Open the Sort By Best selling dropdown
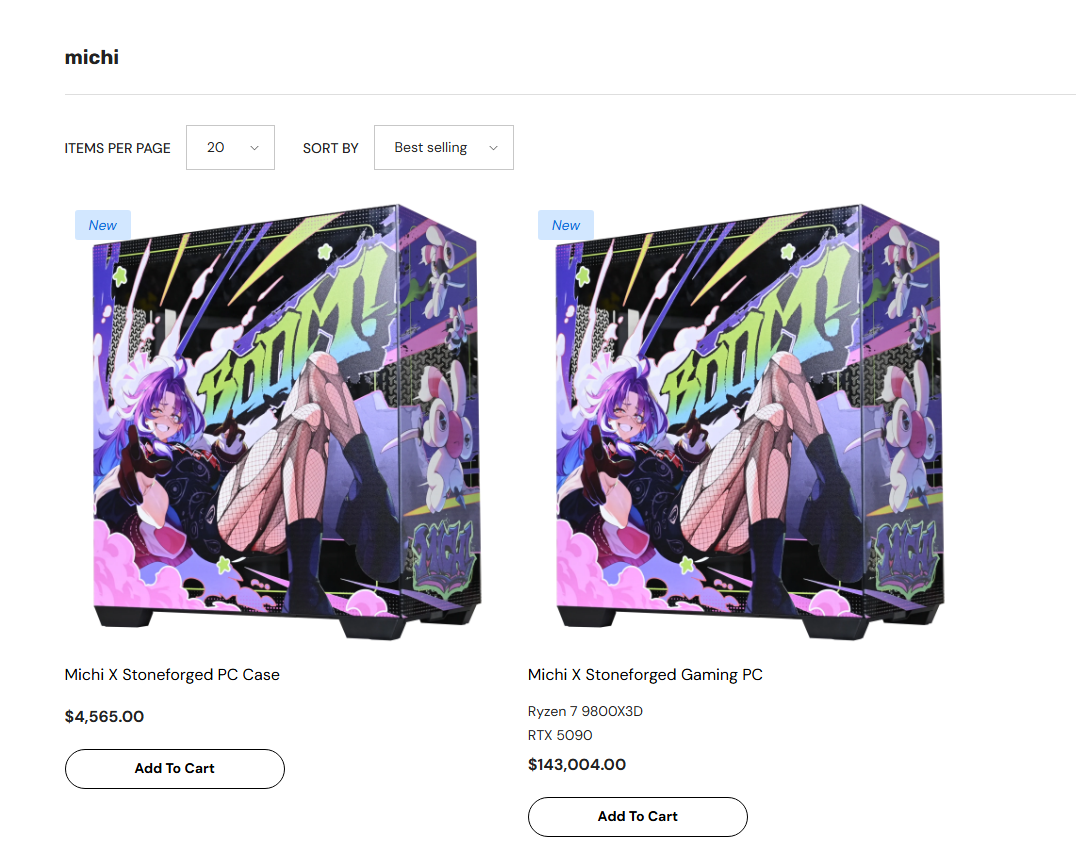The height and width of the screenshot is (855, 1076). 443,148
